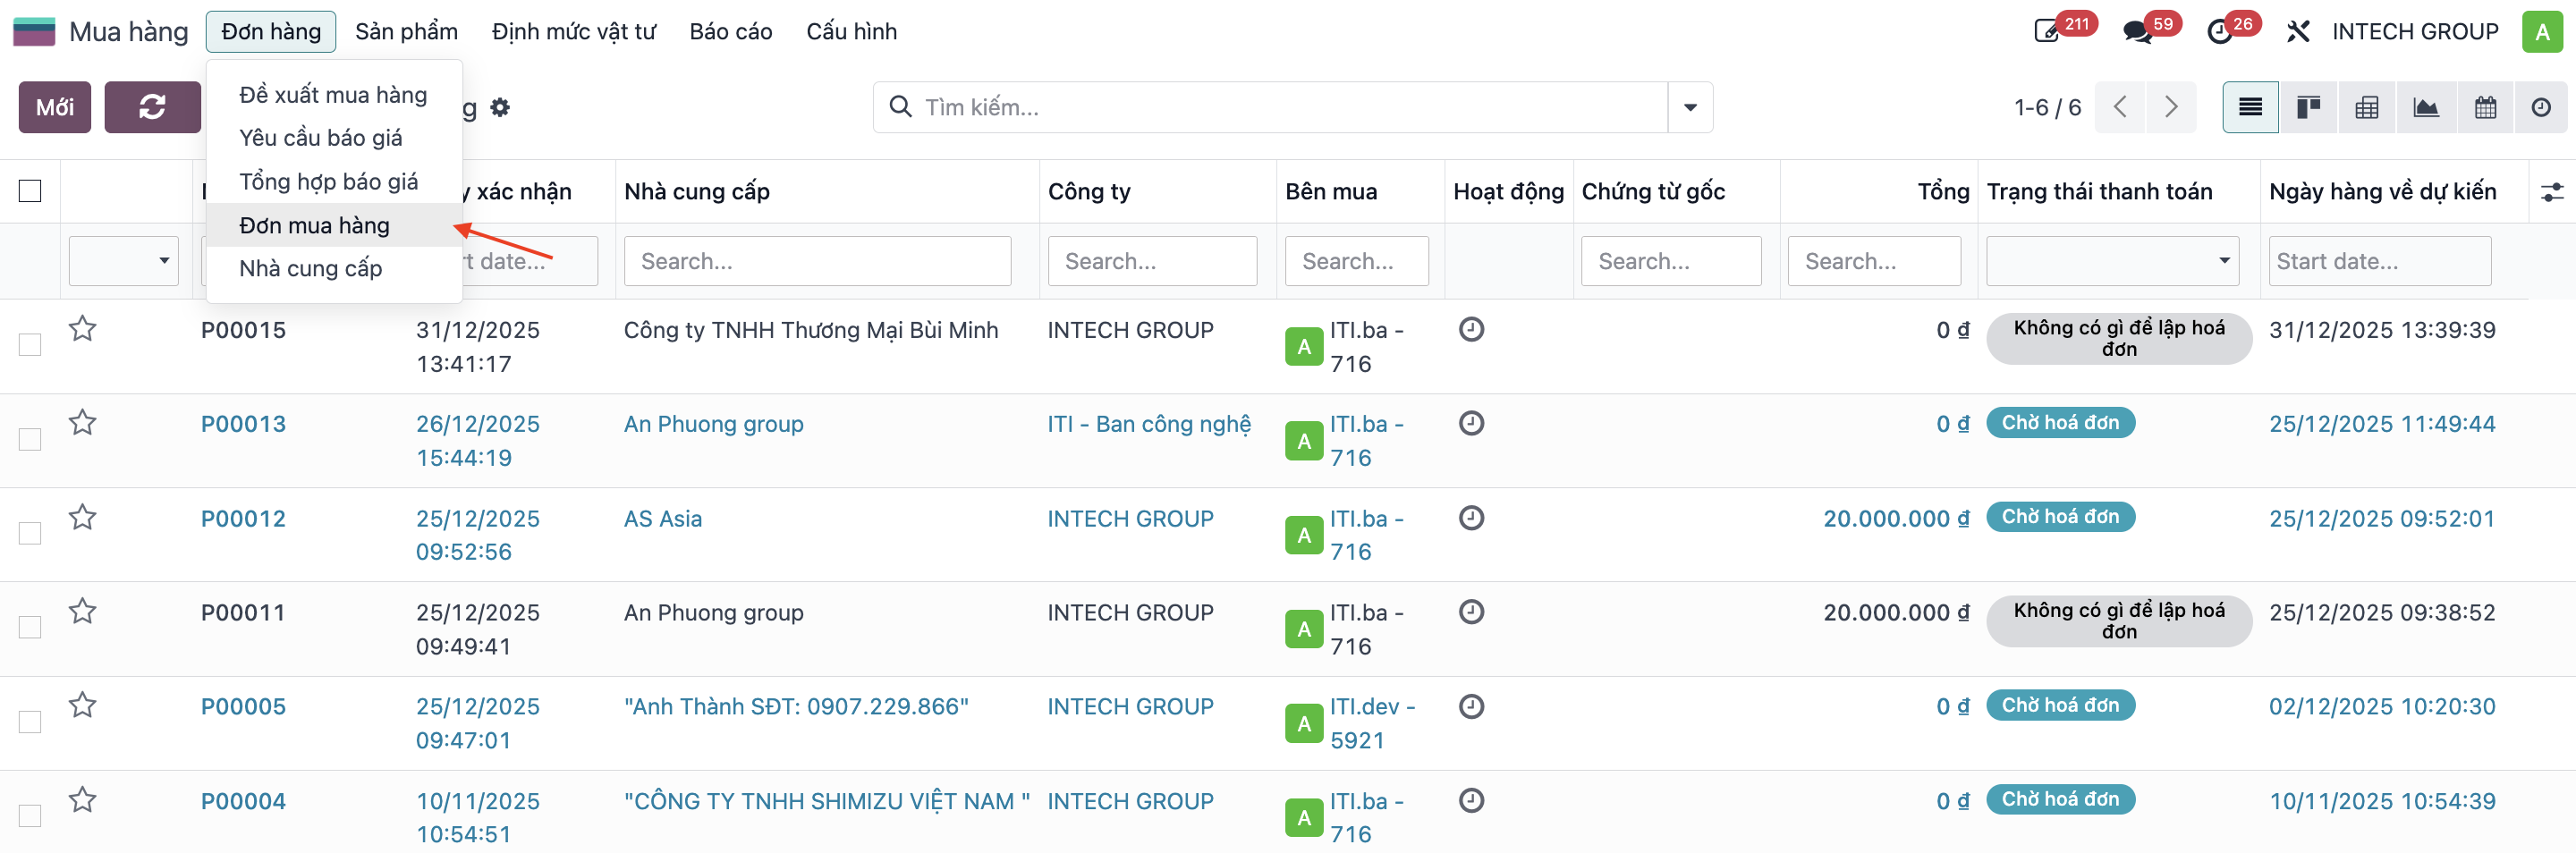
Task: Open the Cấu hình menu
Action: click(x=851, y=31)
